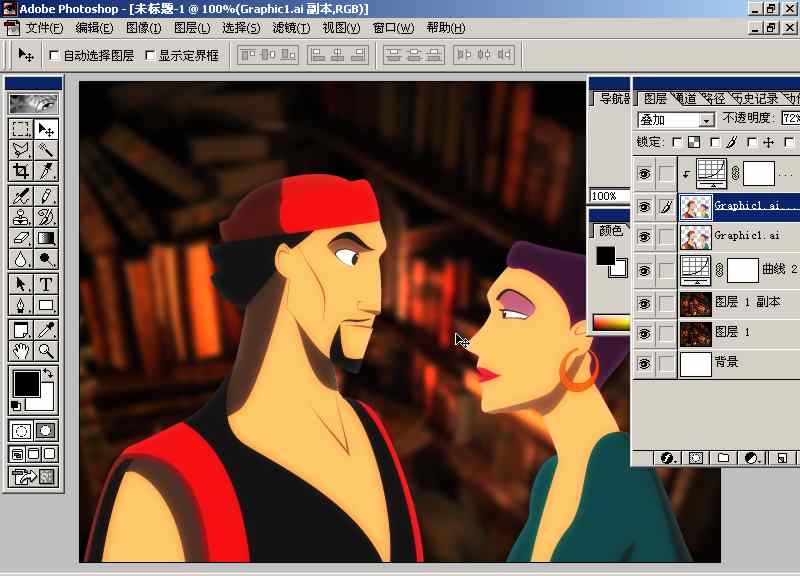
Task: Reset to default black and white colors
Action: point(16,406)
